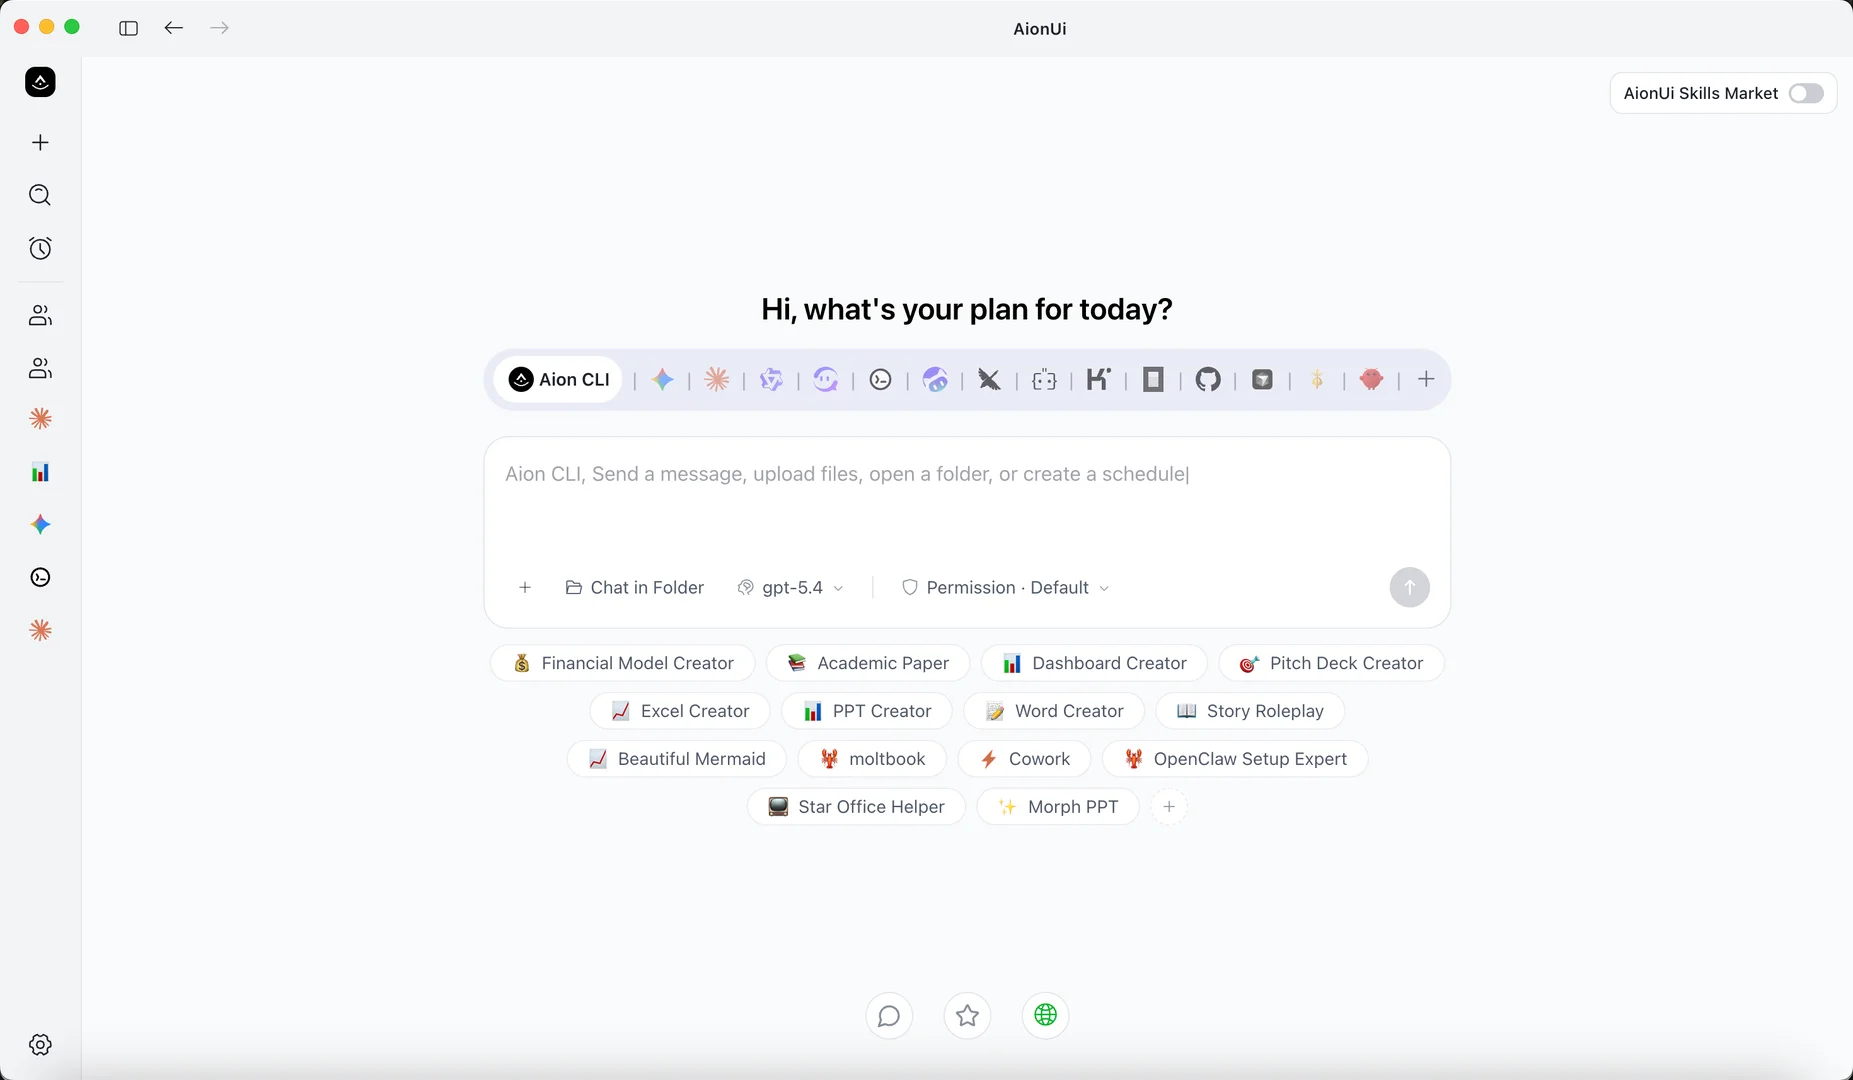Choose the Claude starburst agent tab
Screen dimensions: 1853x1080
(x=717, y=380)
